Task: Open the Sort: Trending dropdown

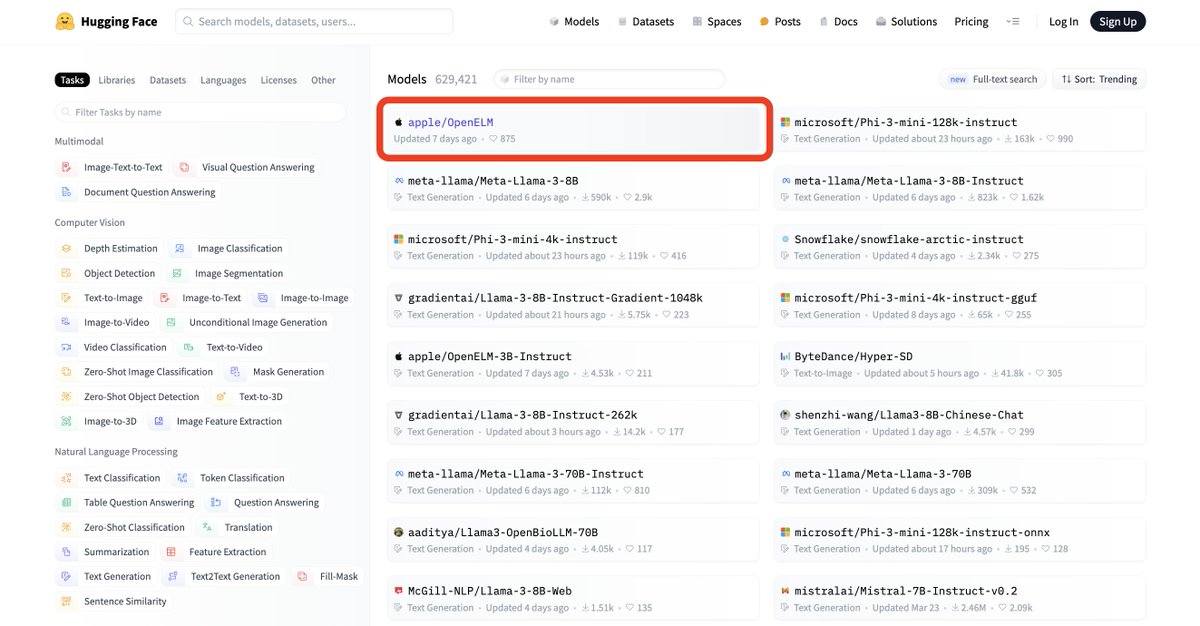Action: (1099, 79)
